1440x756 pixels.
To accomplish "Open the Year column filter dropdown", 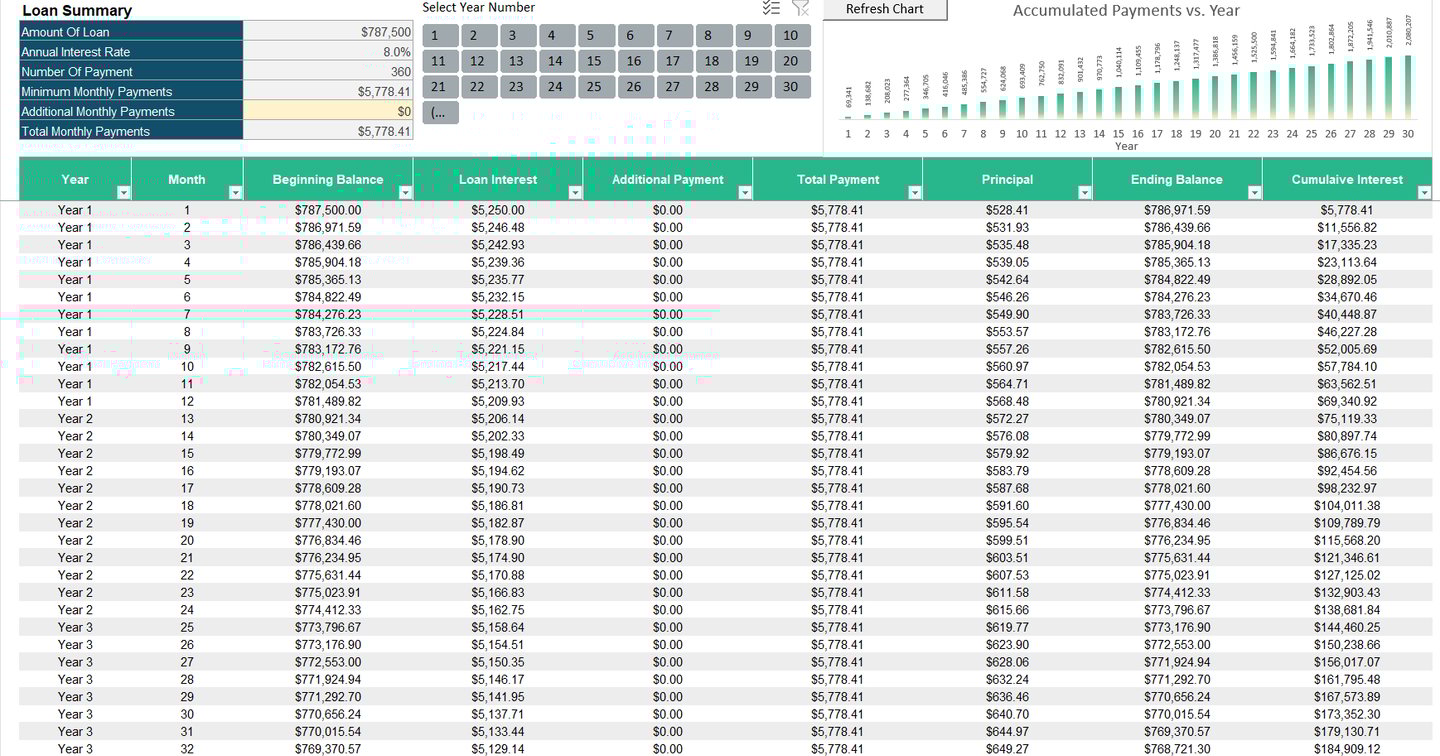I will [124, 190].
